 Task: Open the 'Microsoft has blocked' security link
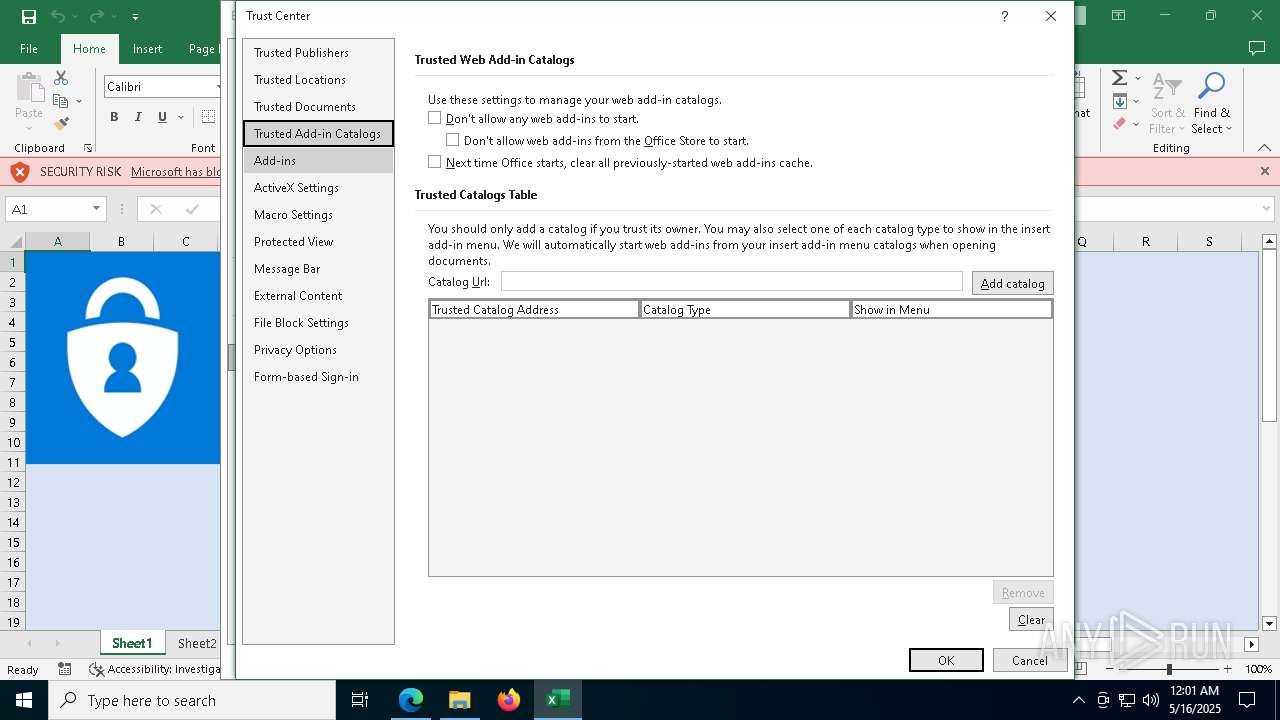pos(175,172)
